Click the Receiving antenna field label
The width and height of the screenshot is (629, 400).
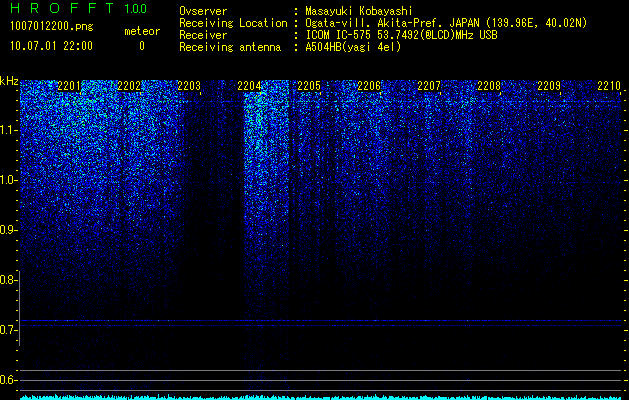pos(230,47)
